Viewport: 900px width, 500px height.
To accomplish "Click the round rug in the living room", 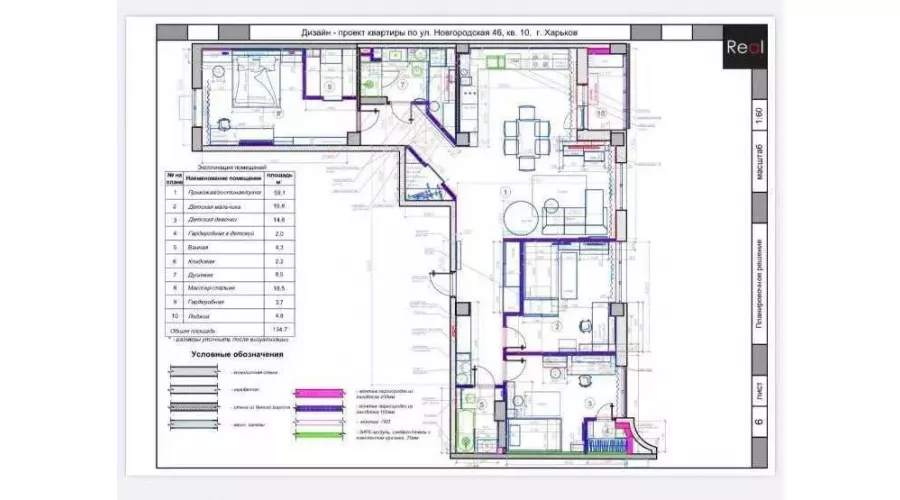I will (521, 219).
